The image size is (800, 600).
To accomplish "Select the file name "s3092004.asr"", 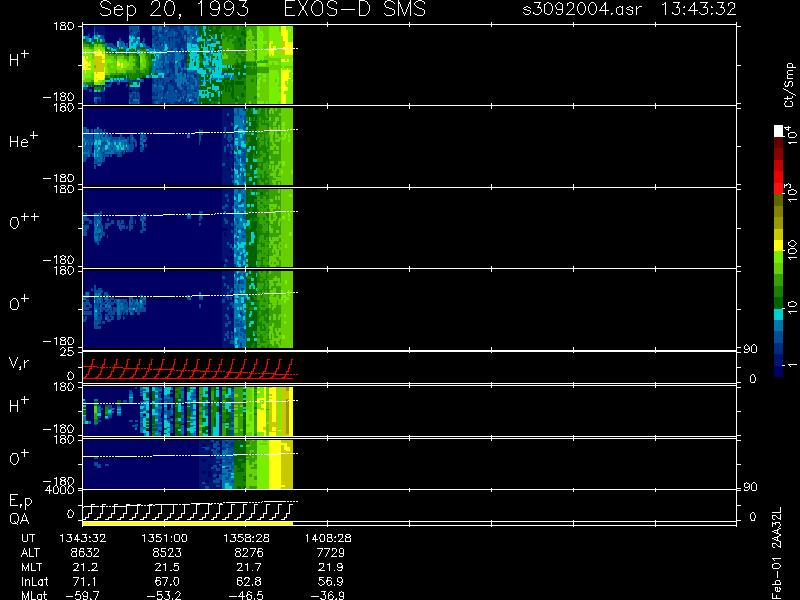I will pos(582,9).
